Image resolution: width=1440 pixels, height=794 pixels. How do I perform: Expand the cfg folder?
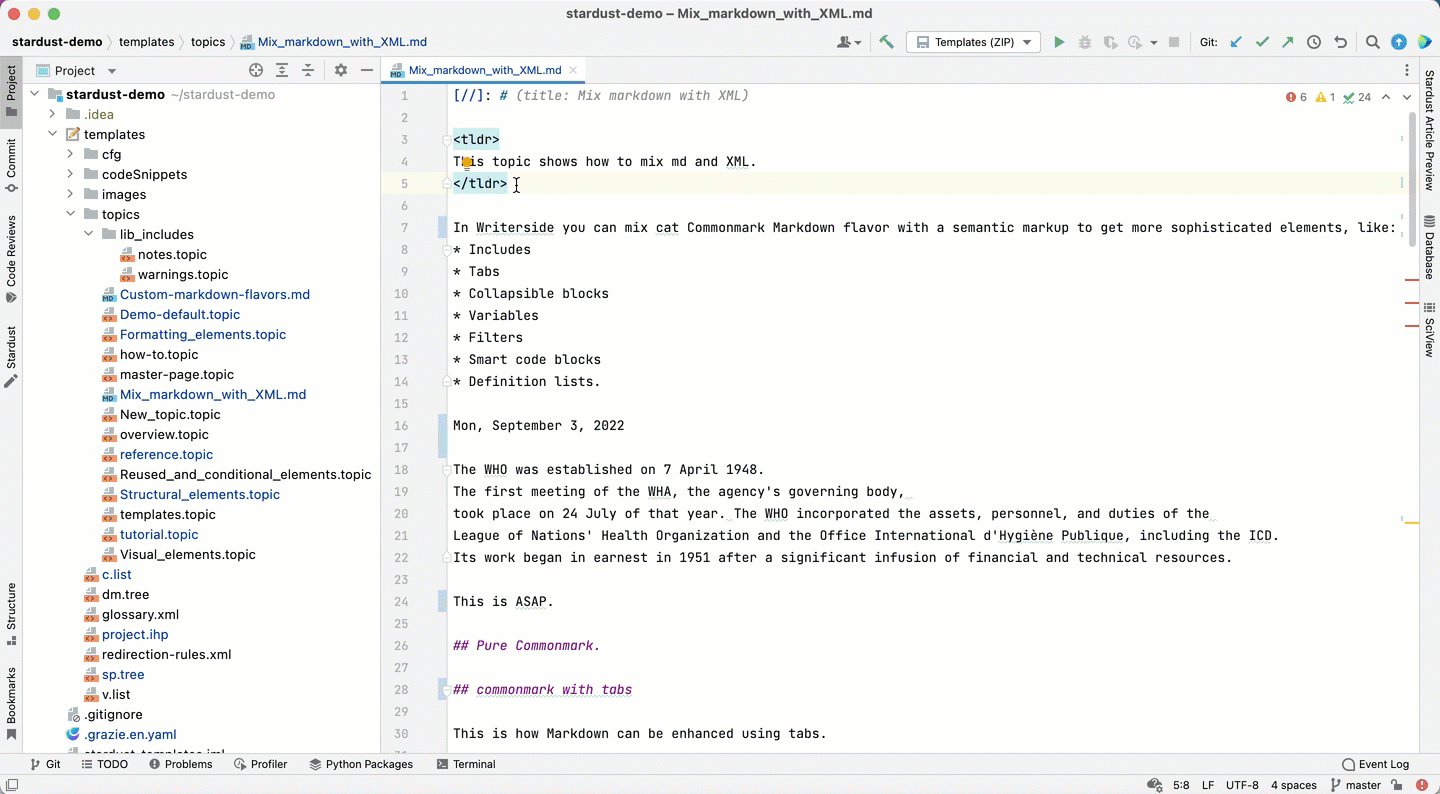pyautogui.click(x=70, y=154)
